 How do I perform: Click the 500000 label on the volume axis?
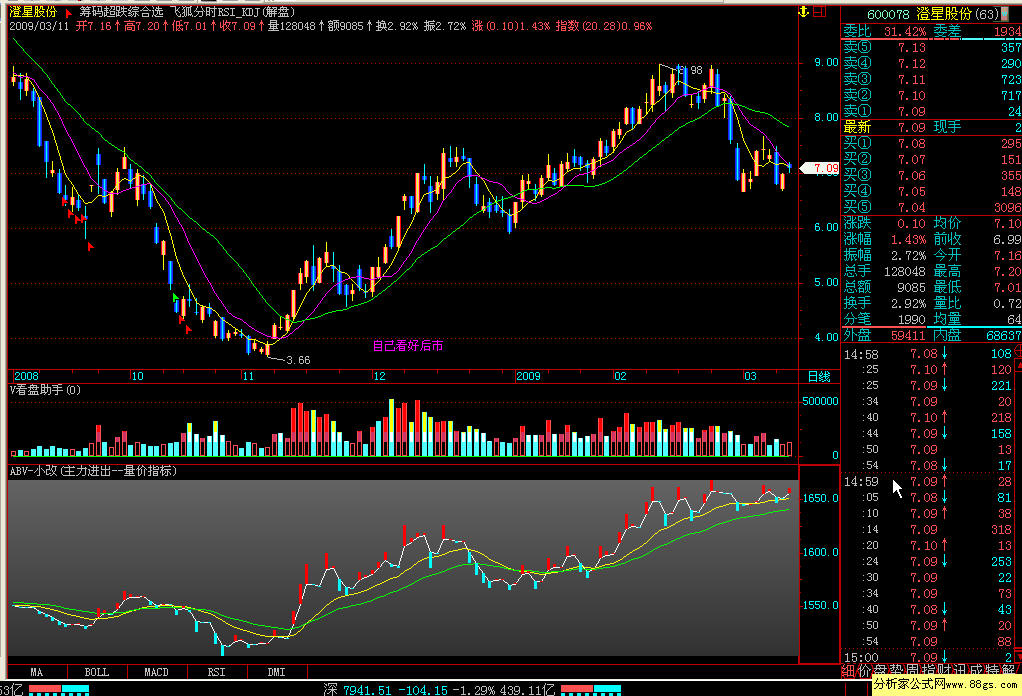(820, 401)
